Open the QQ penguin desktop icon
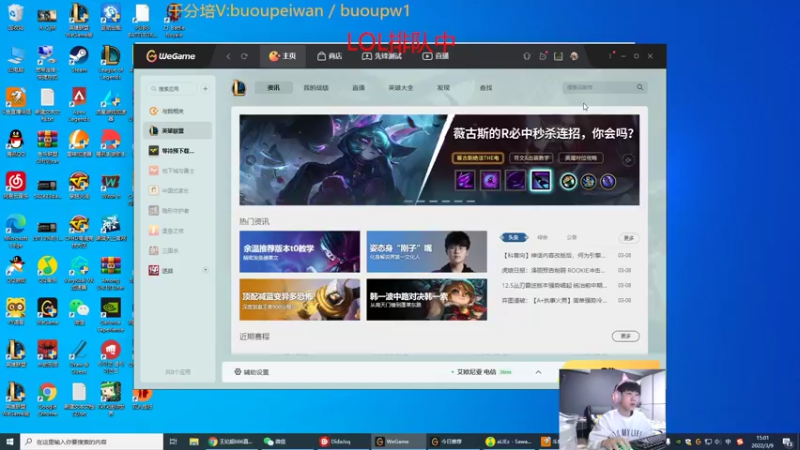Screen dimensions: 800x450 click(16, 143)
